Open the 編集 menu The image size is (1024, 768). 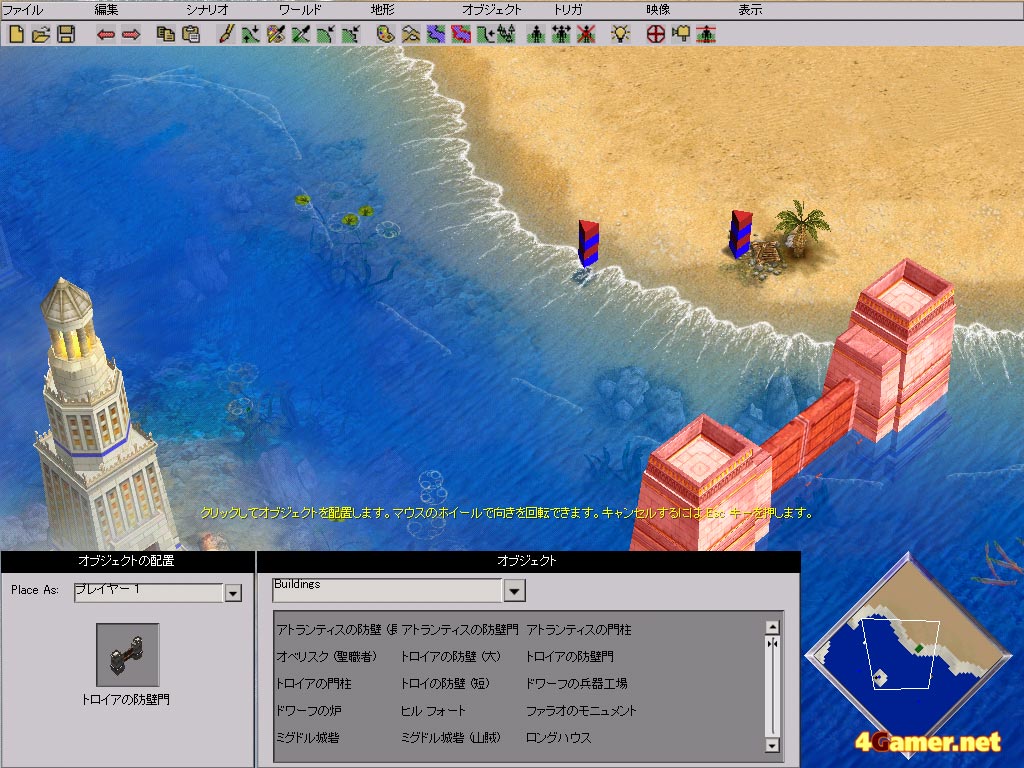pos(106,10)
